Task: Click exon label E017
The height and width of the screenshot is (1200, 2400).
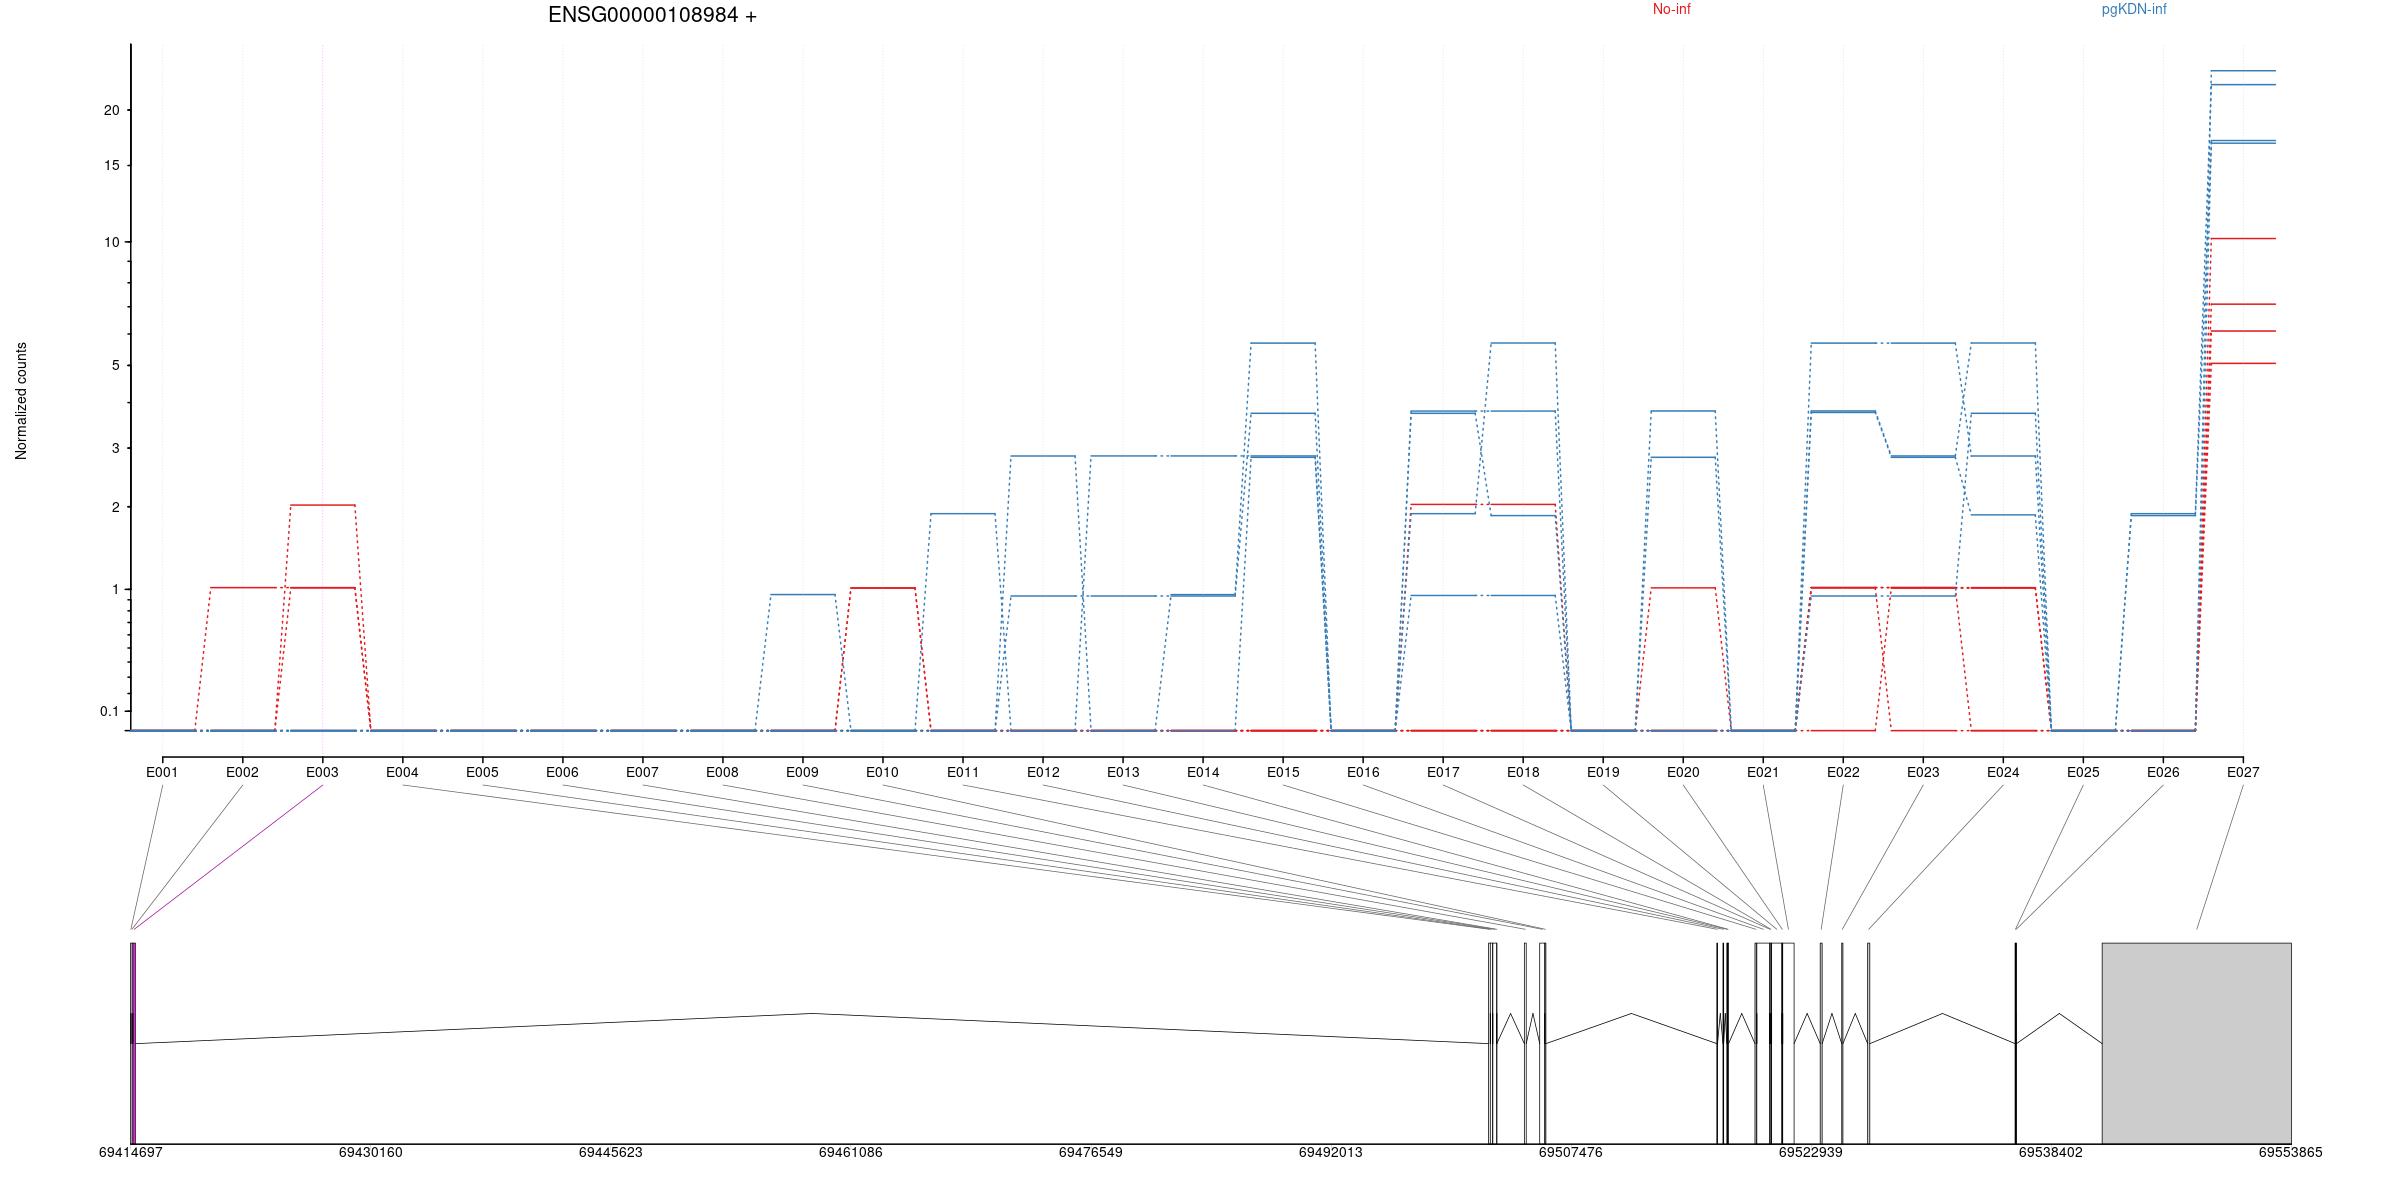Action: tap(1443, 772)
